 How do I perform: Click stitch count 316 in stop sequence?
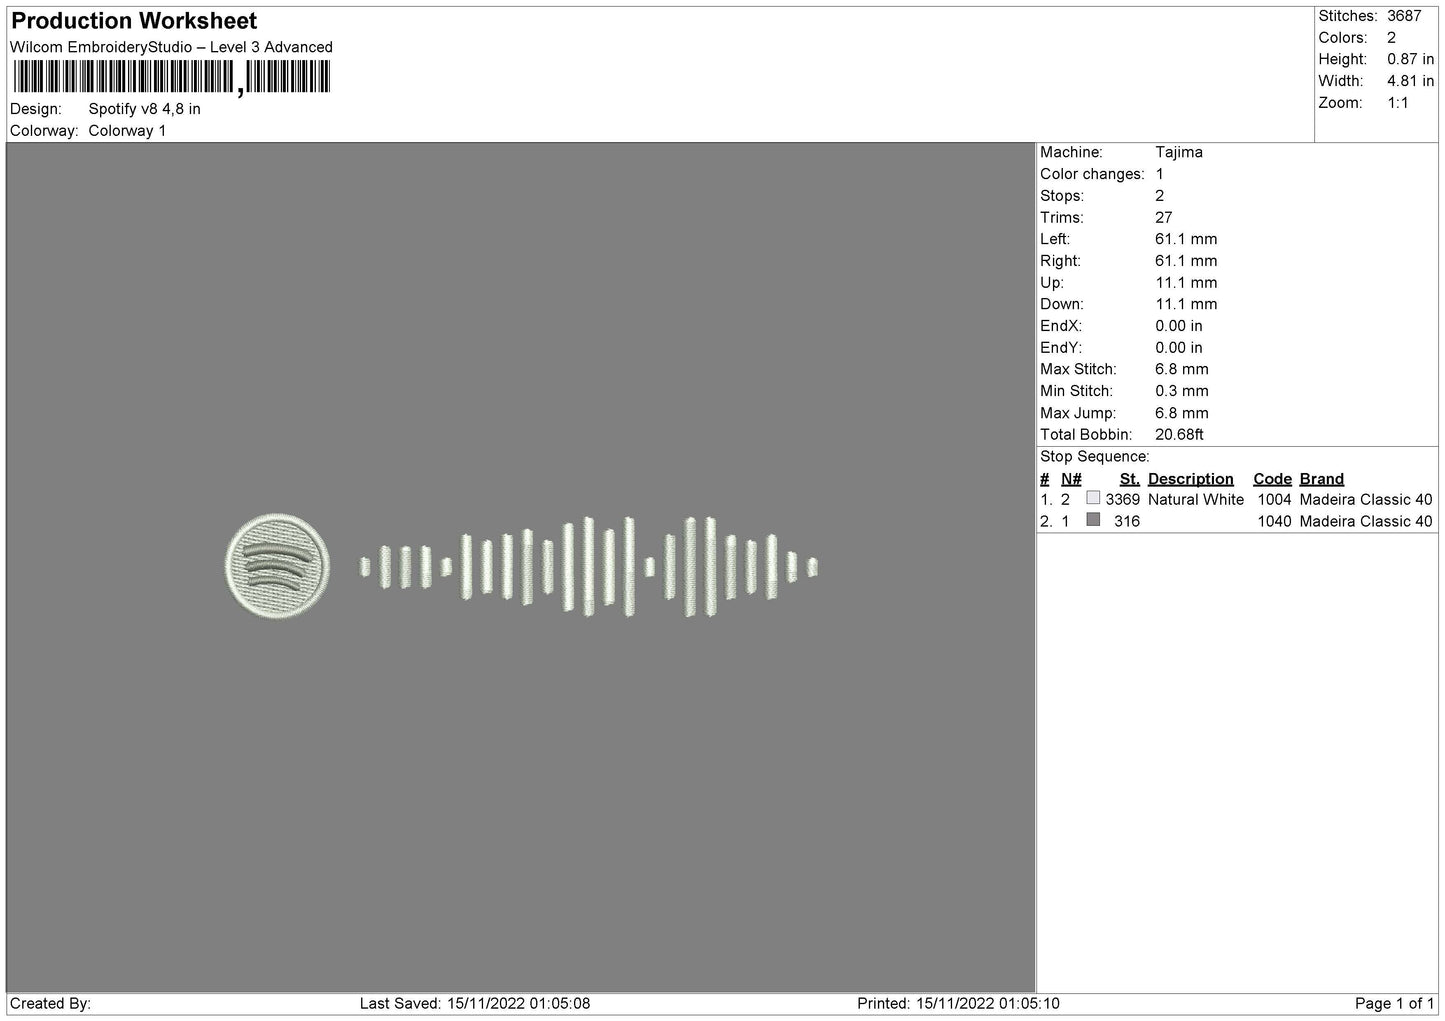pyautogui.click(x=1127, y=522)
